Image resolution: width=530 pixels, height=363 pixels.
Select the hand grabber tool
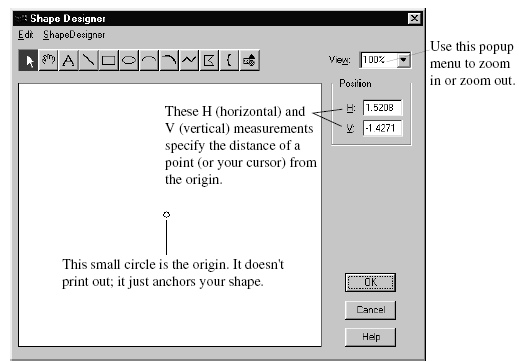coord(48,60)
